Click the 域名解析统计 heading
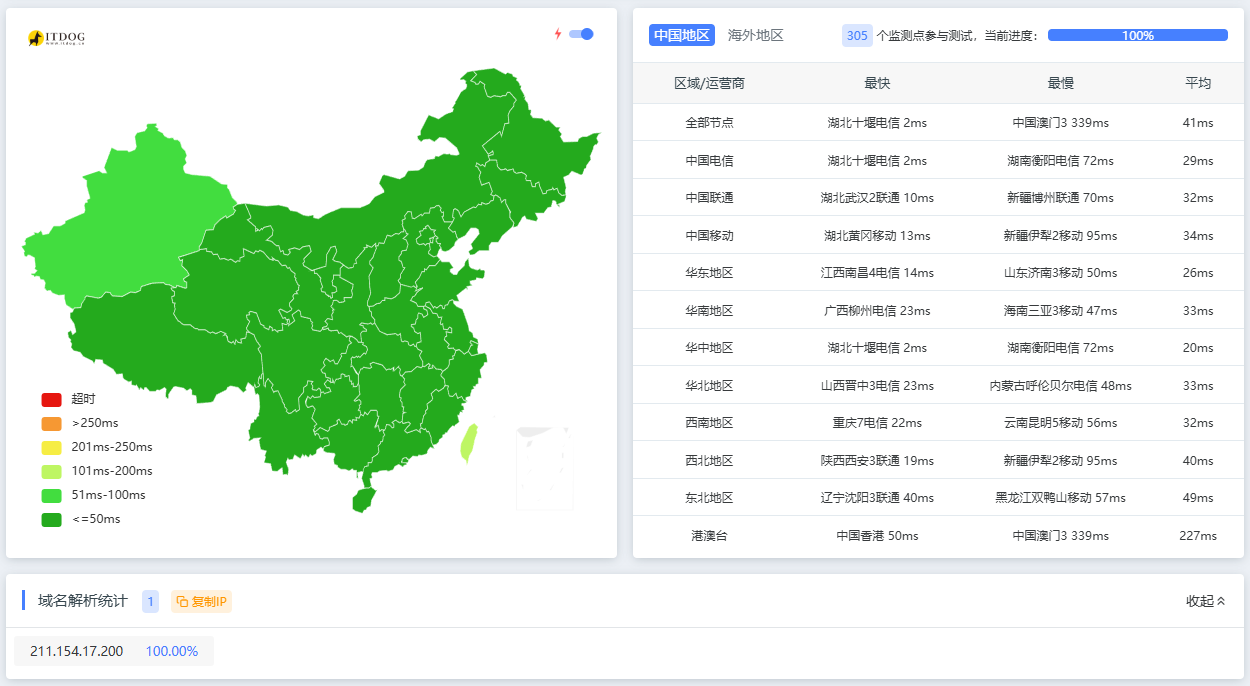The width and height of the screenshot is (1250, 686). 83,601
